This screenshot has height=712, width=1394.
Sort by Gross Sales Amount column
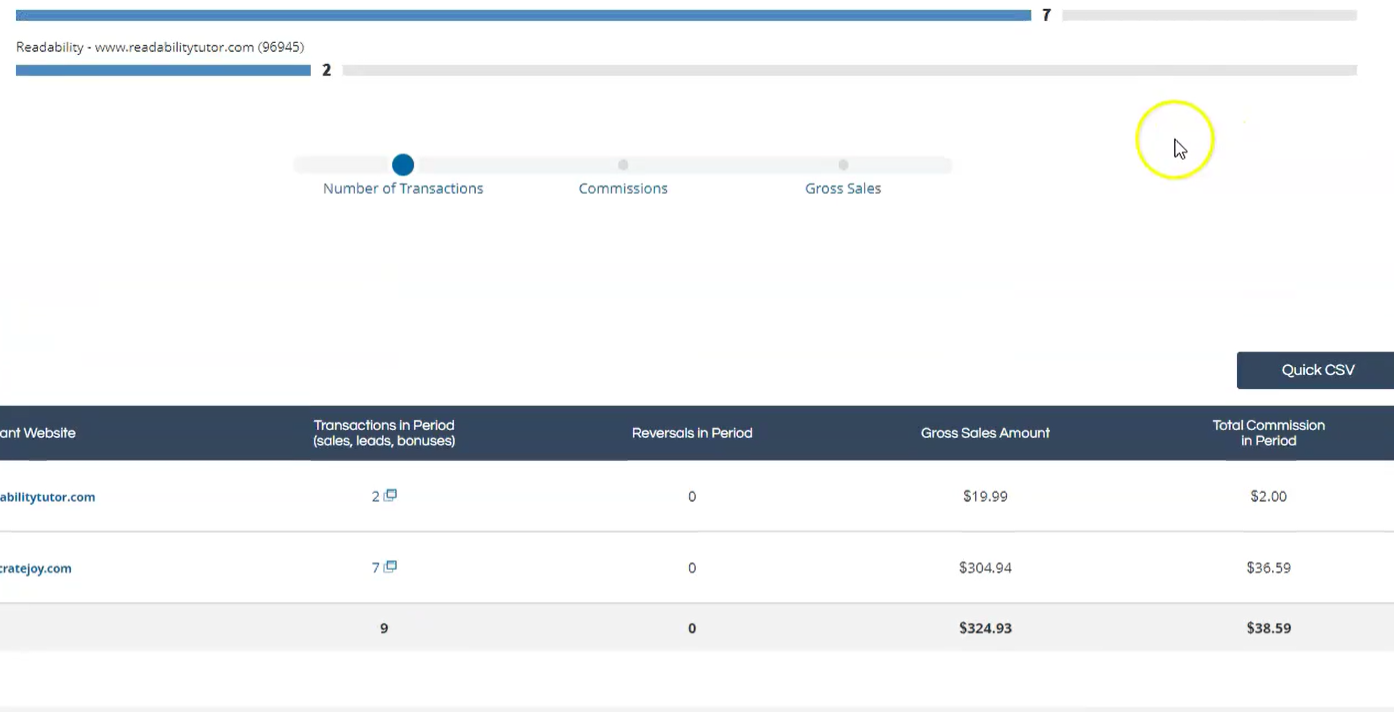point(985,433)
